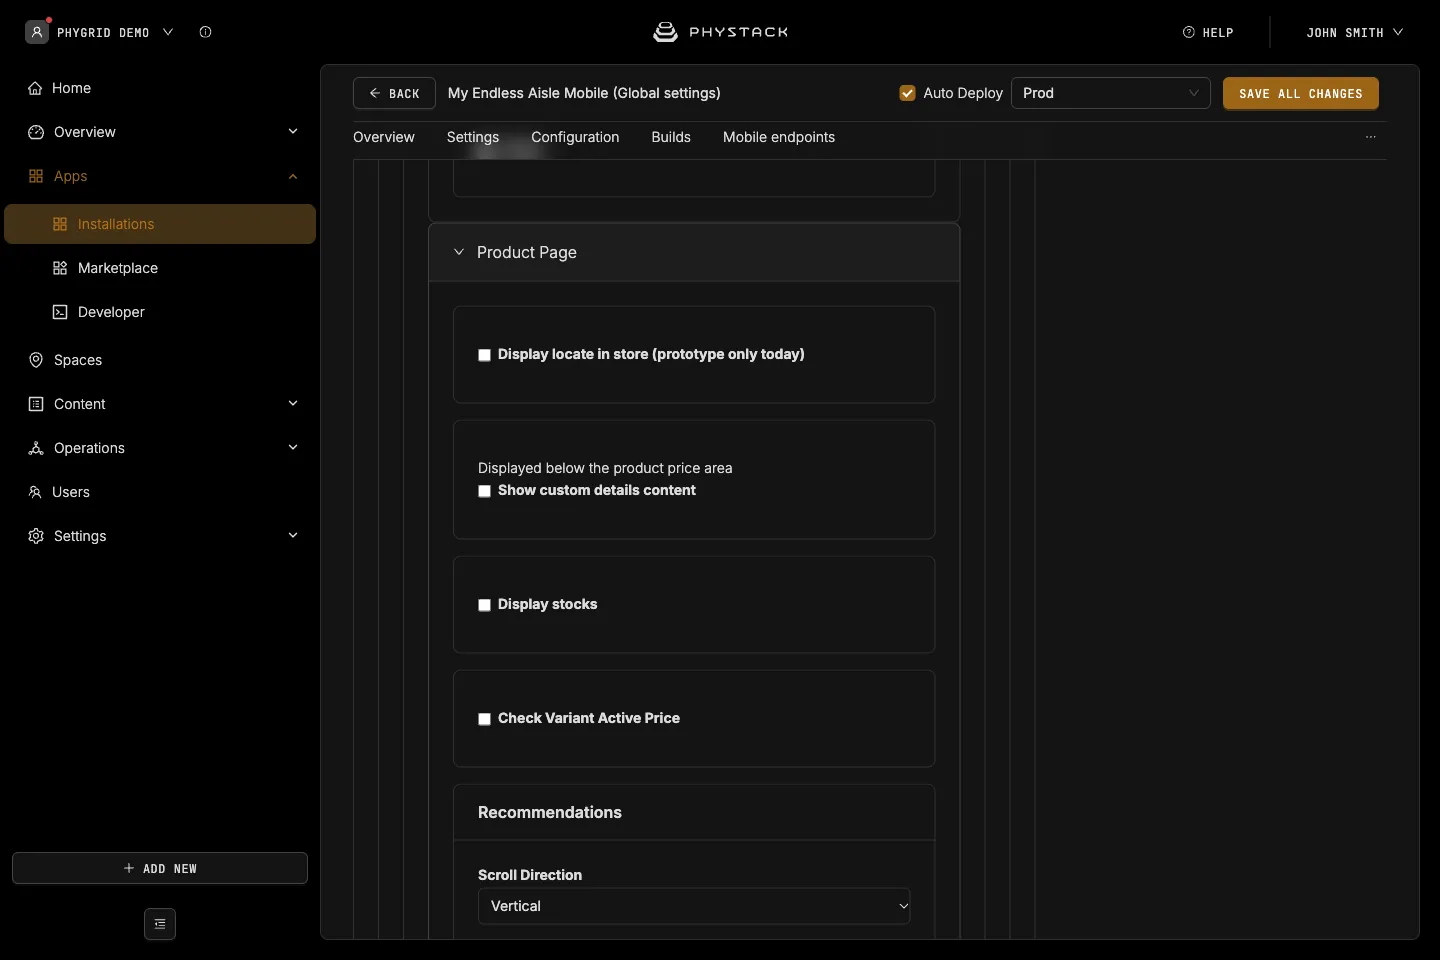Click the Phygrid Demo account avatar
Viewport: 1440px width, 960px height.
tap(37, 32)
